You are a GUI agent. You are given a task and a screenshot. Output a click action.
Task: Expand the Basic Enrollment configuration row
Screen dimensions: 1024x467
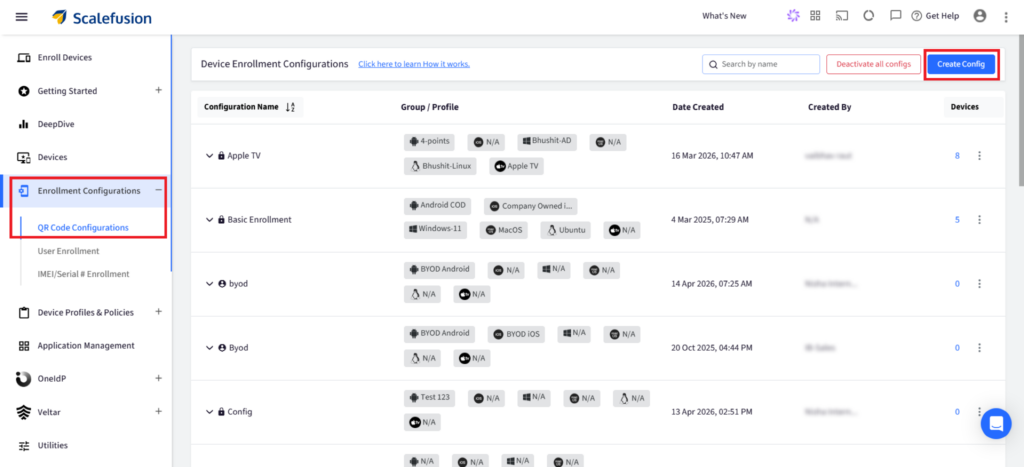click(x=209, y=220)
